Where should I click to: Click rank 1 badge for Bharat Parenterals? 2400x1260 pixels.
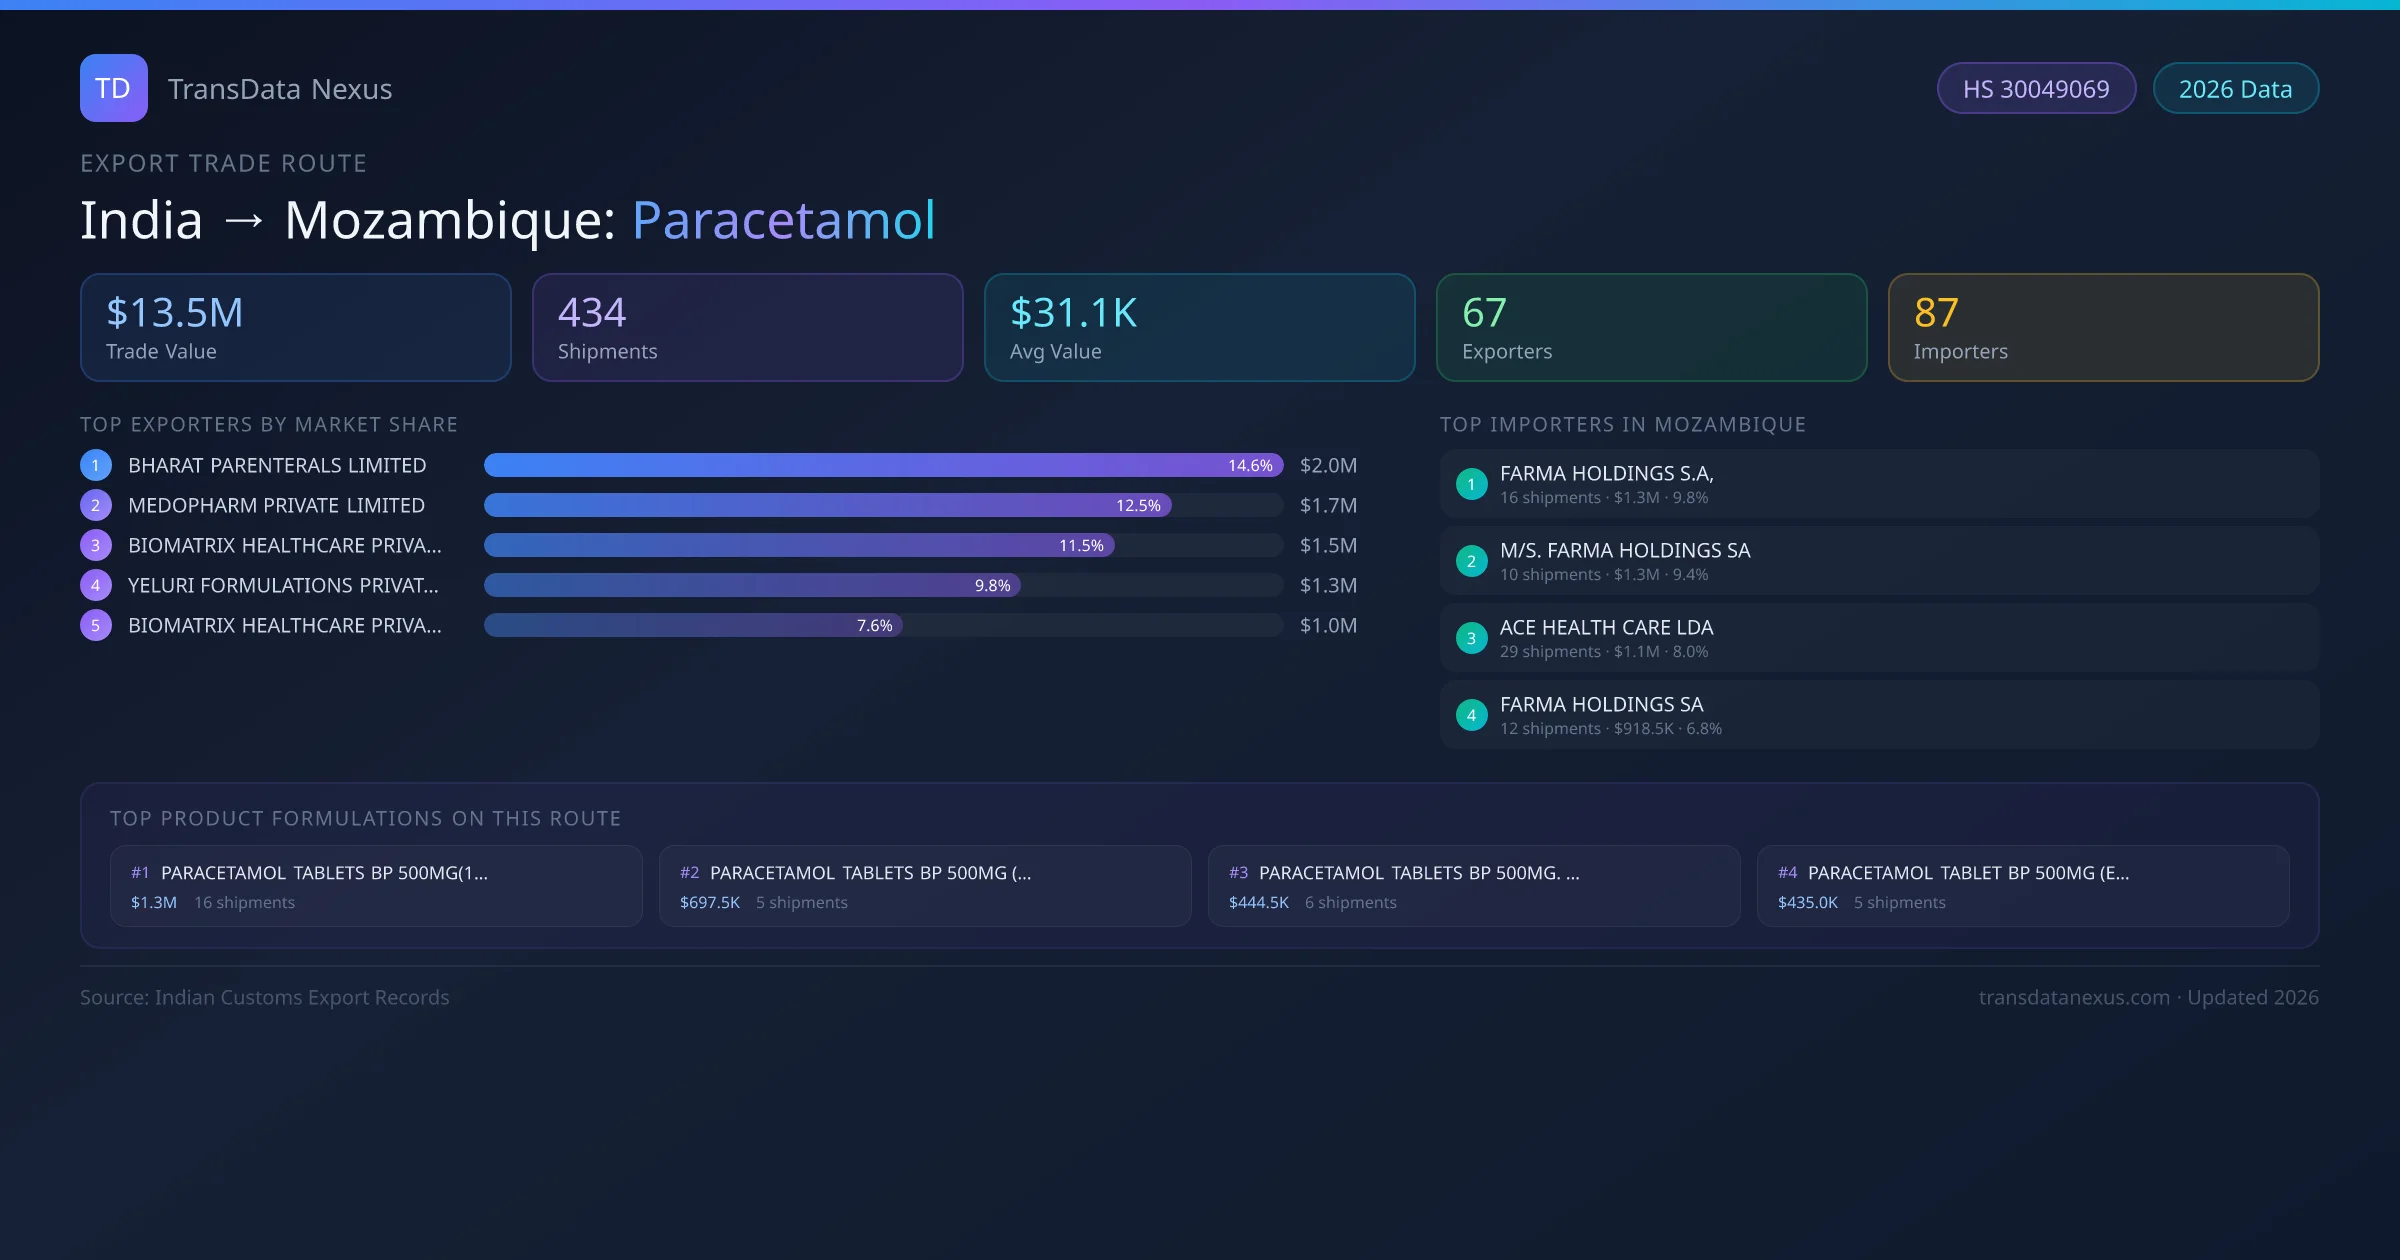click(96, 465)
